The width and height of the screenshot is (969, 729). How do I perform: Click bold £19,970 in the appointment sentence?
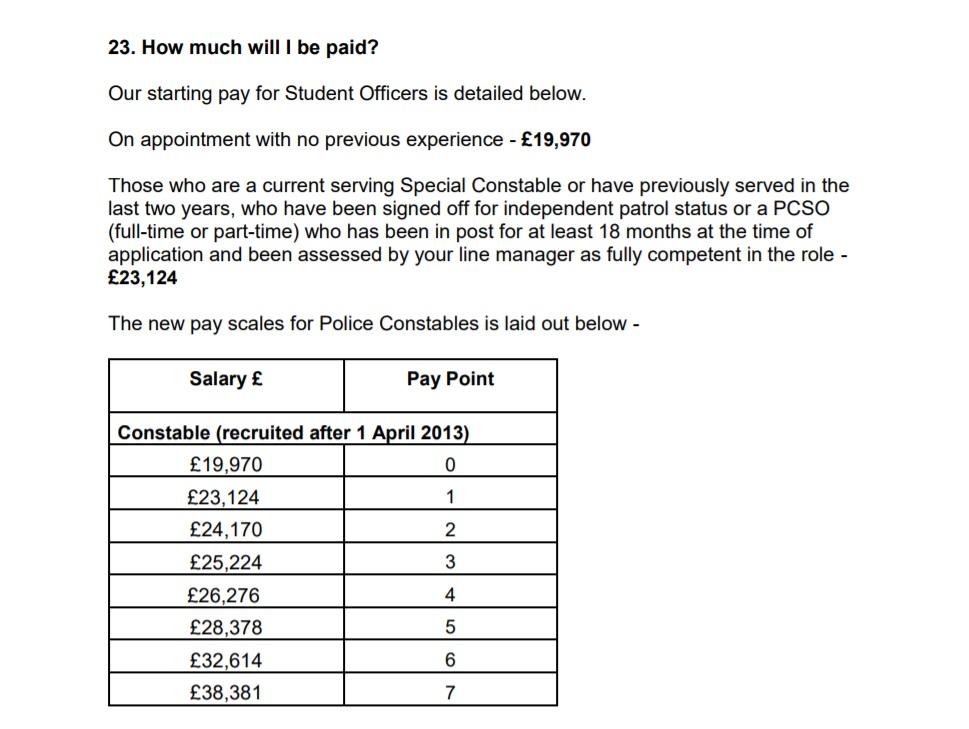click(556, 140)
